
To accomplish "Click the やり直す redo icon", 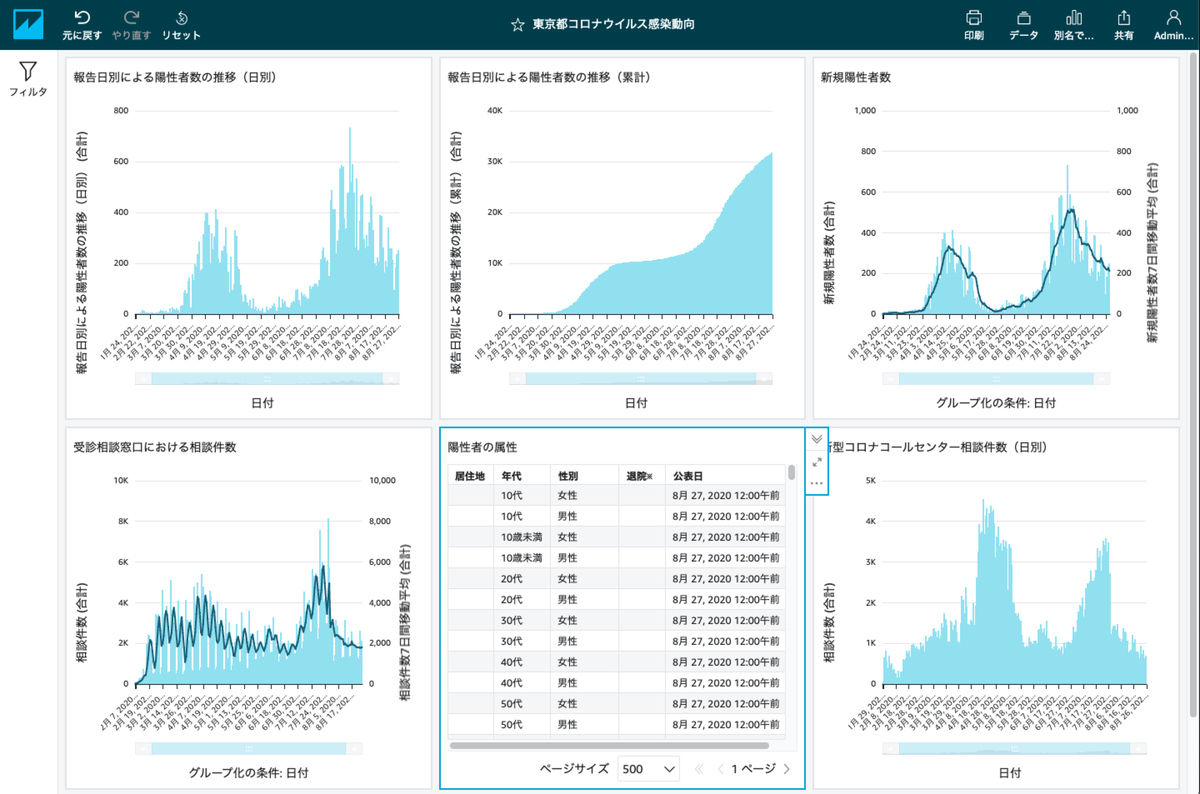I will coord(131,17).
